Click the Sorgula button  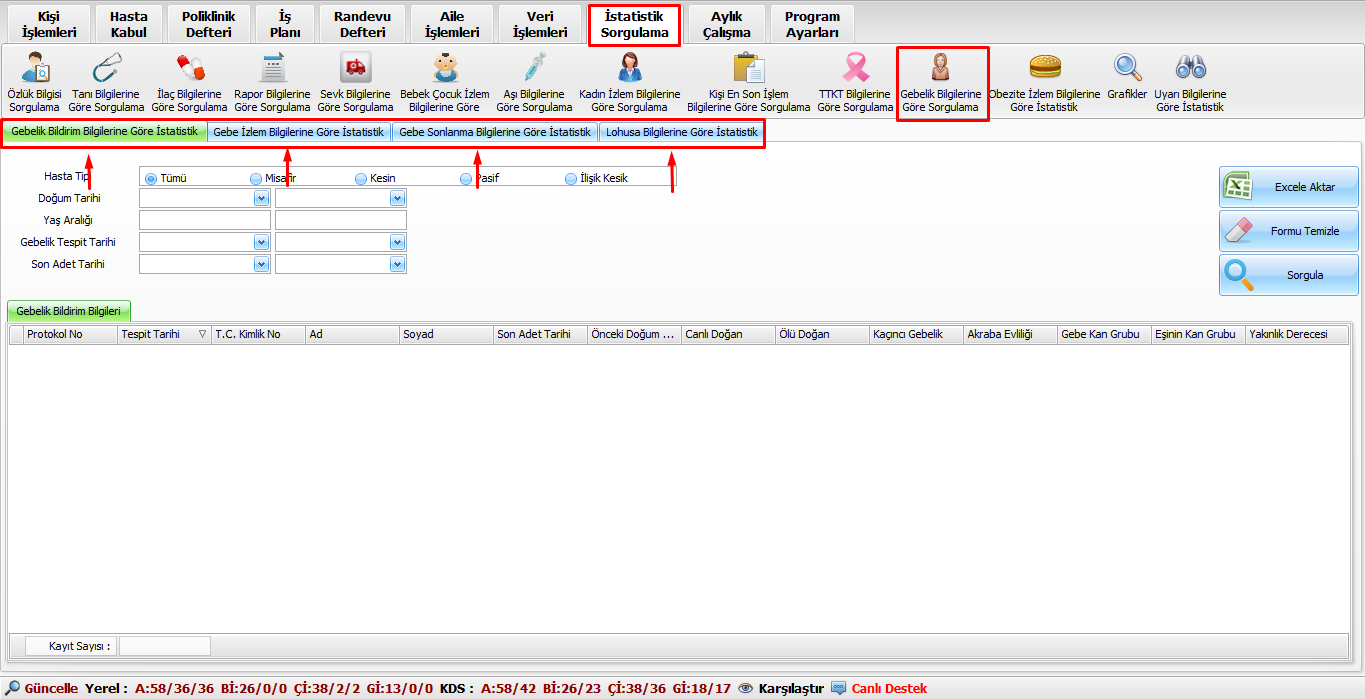pos(1288,275)
